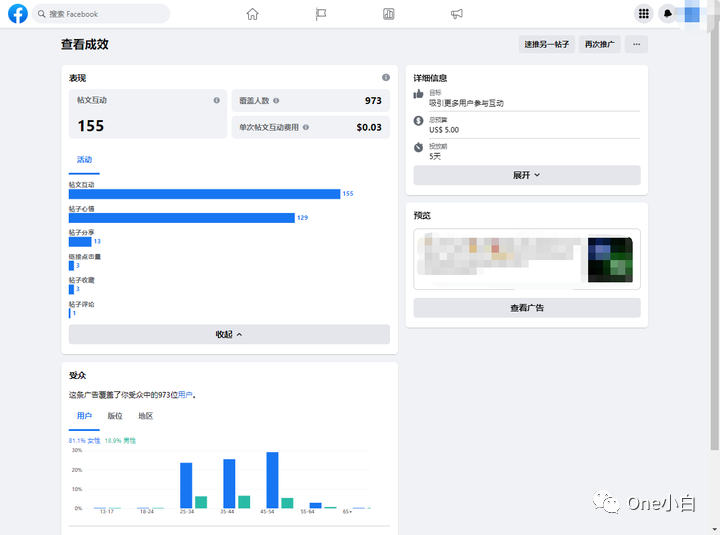Open the Pages flag icon
720x535 pixels.
pos(321,14)
